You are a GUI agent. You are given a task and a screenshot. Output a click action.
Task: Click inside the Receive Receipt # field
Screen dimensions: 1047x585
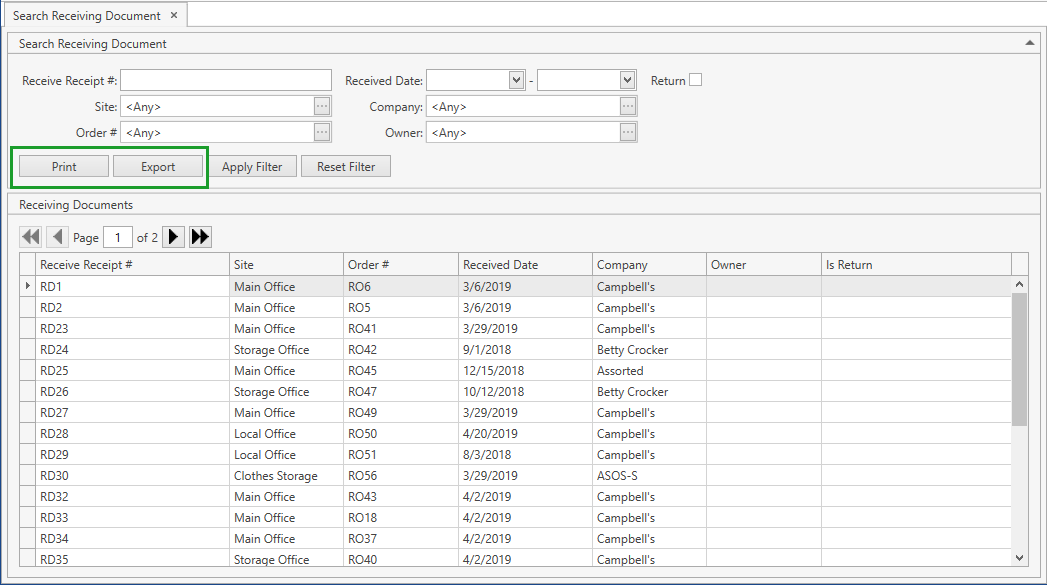(225, 80)
